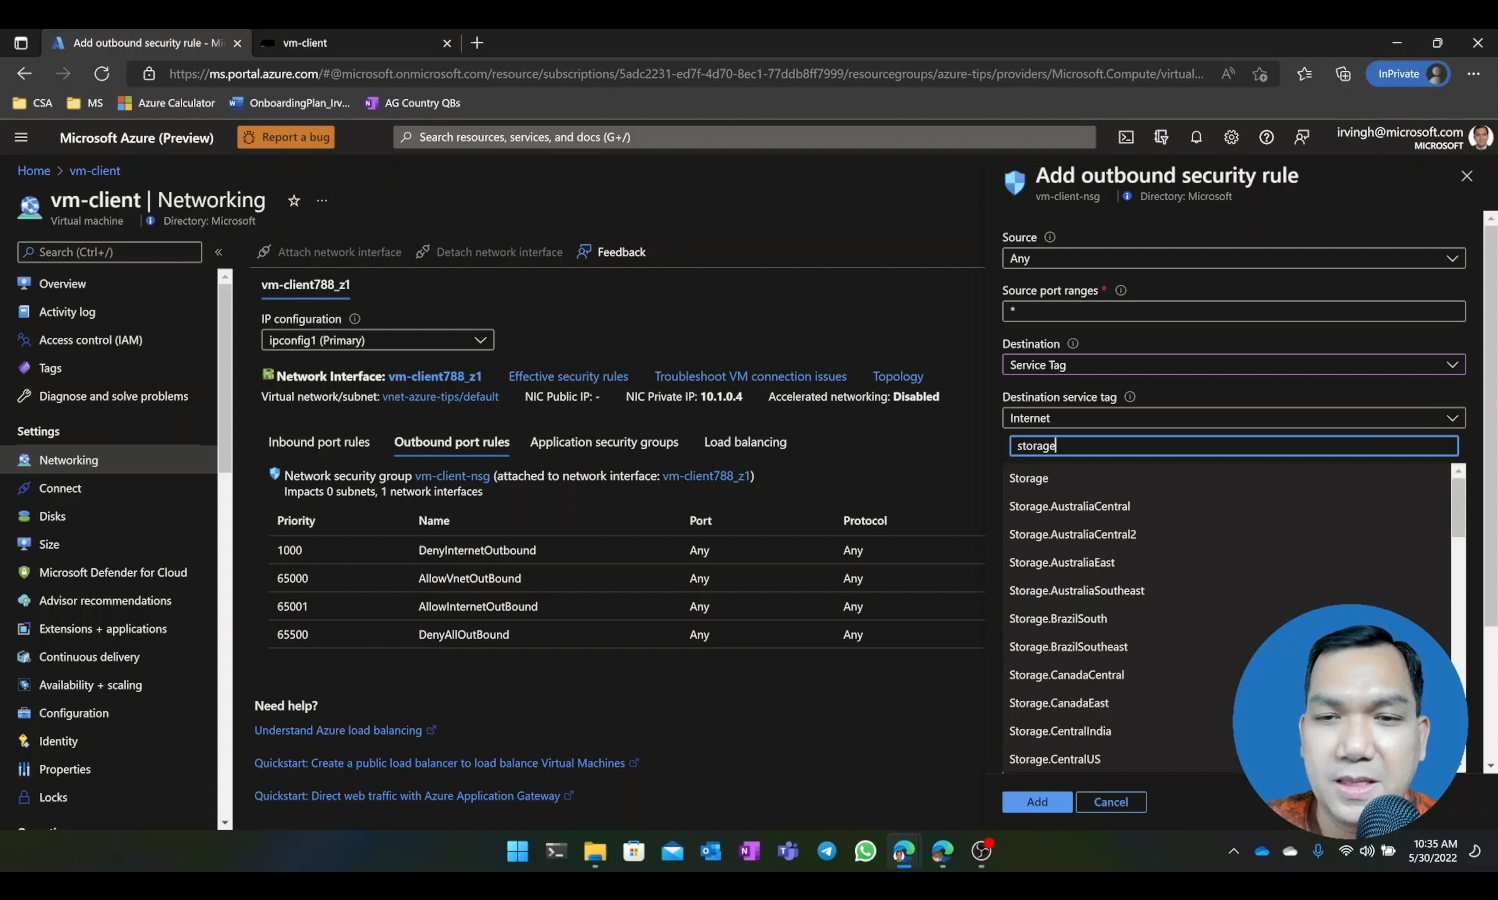
Task: Open File Explorer from taskbar
Action: [595, 851]
